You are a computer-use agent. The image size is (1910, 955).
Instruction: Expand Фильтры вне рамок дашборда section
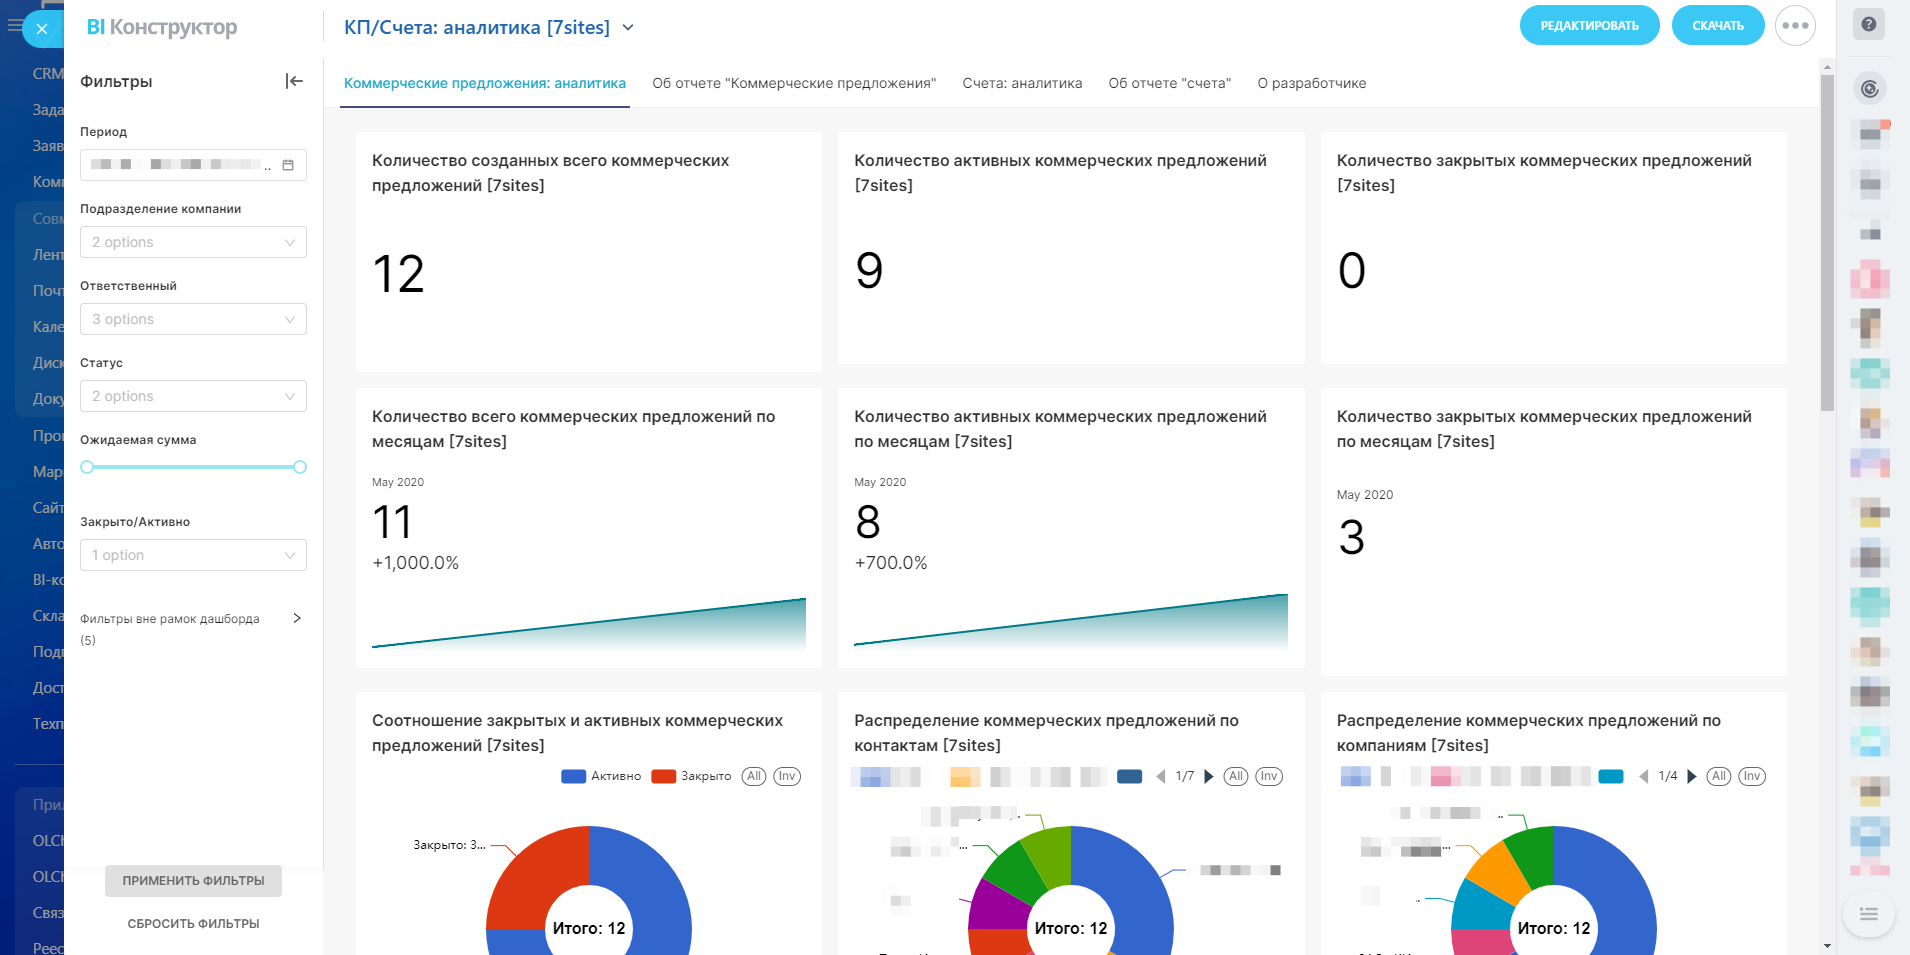[296, 619]
